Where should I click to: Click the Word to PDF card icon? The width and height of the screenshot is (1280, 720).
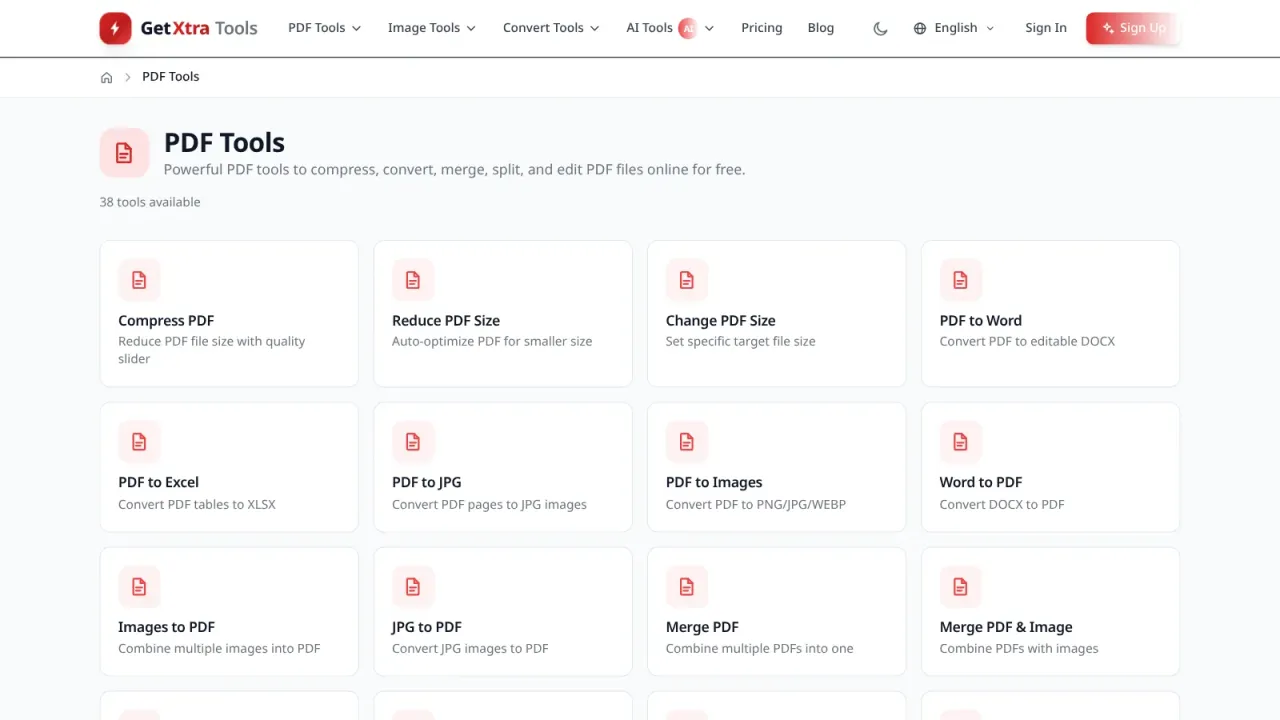coord(961,441)
